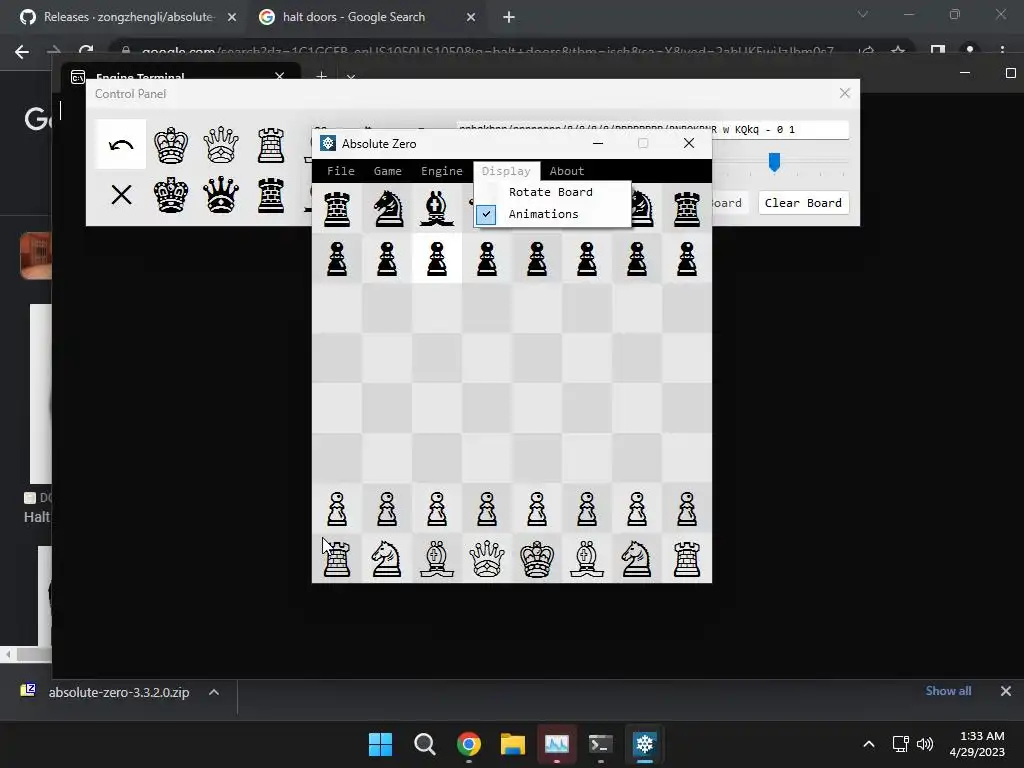The height and width of the screenshot is (768, 1024).
Task: Close the Display menu via its header
Action: tap(506, 171)
